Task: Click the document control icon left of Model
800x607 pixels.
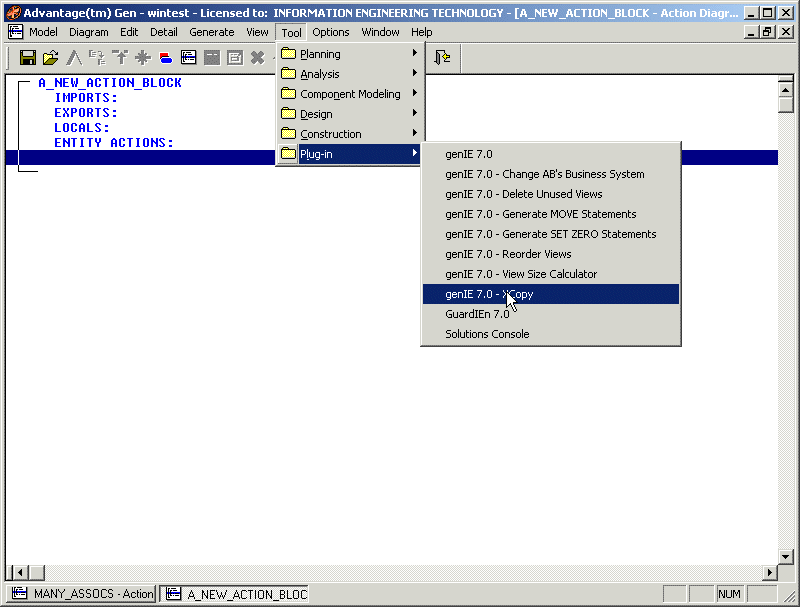Action: click(x=15, y=32)
